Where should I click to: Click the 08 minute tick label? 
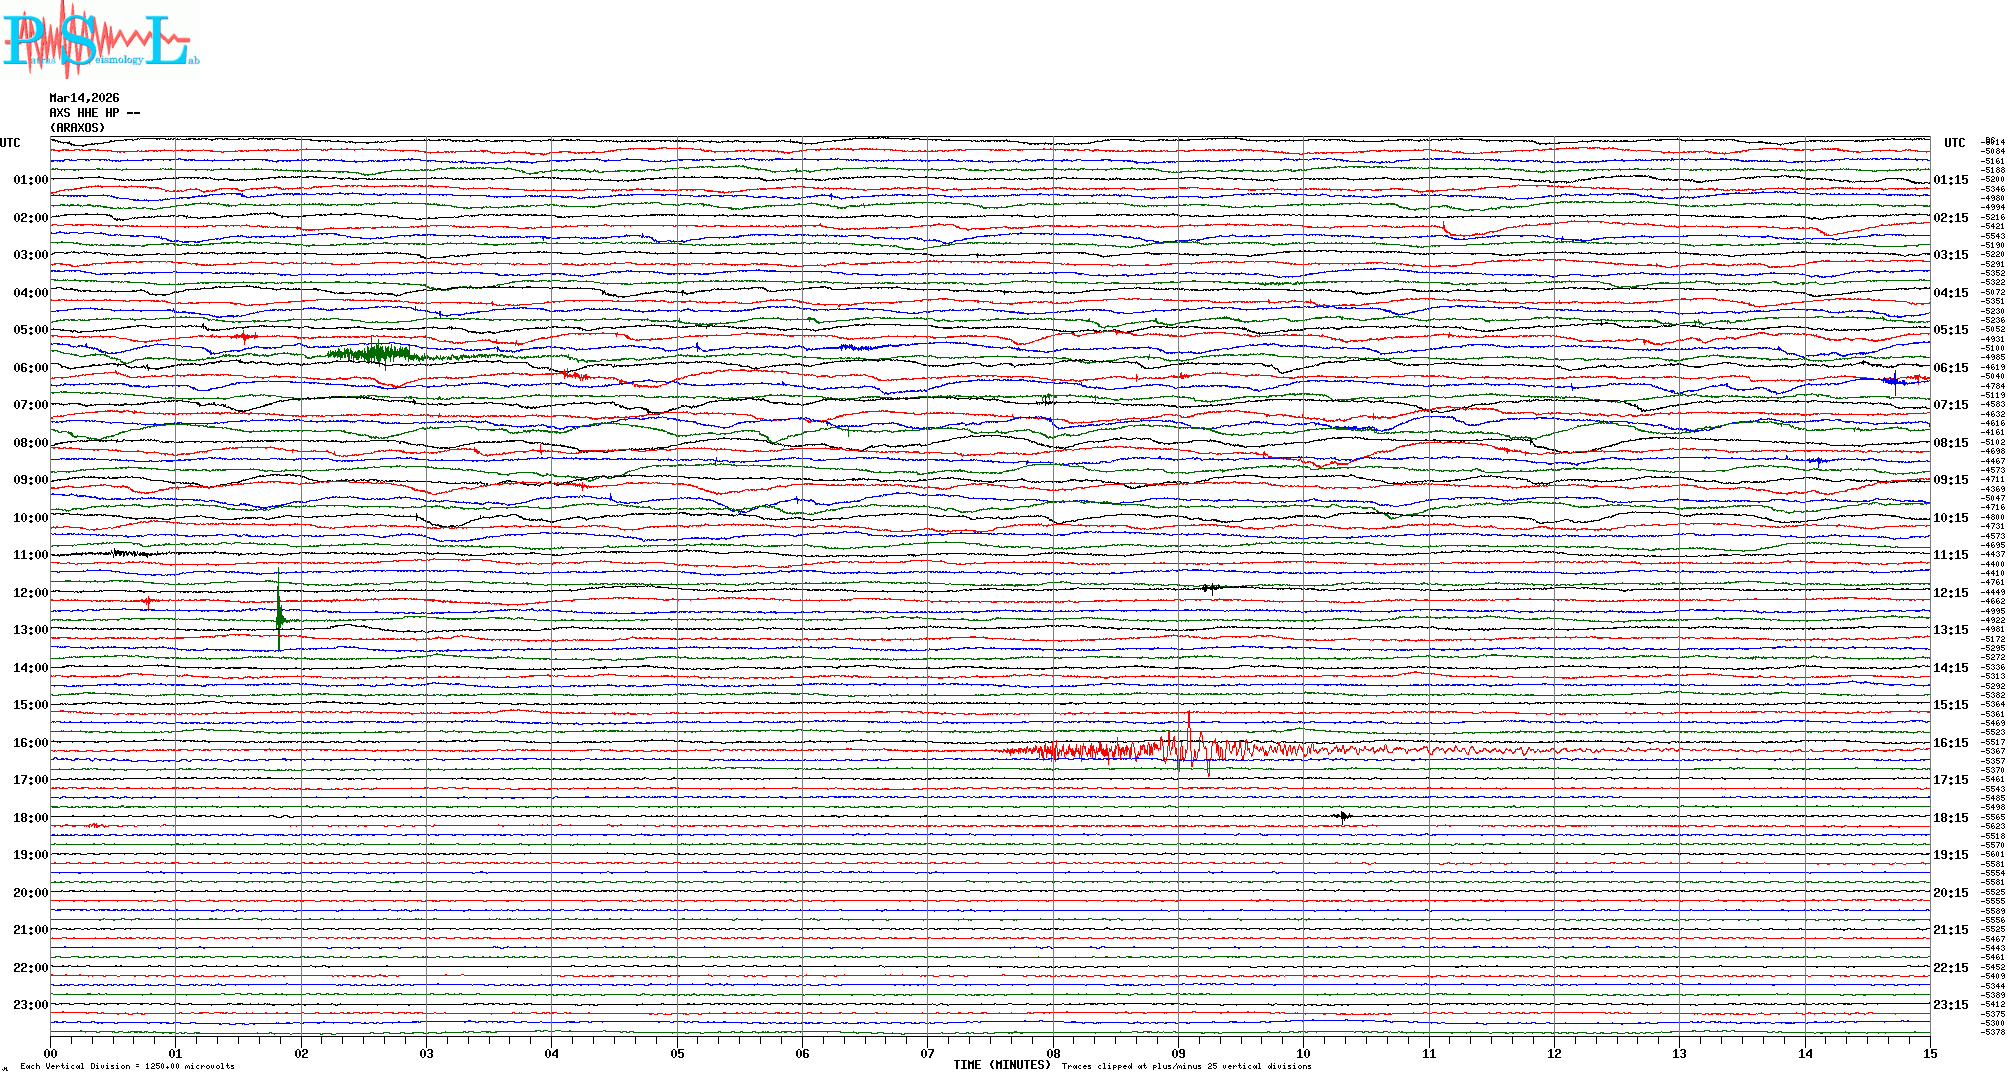1053,1054
